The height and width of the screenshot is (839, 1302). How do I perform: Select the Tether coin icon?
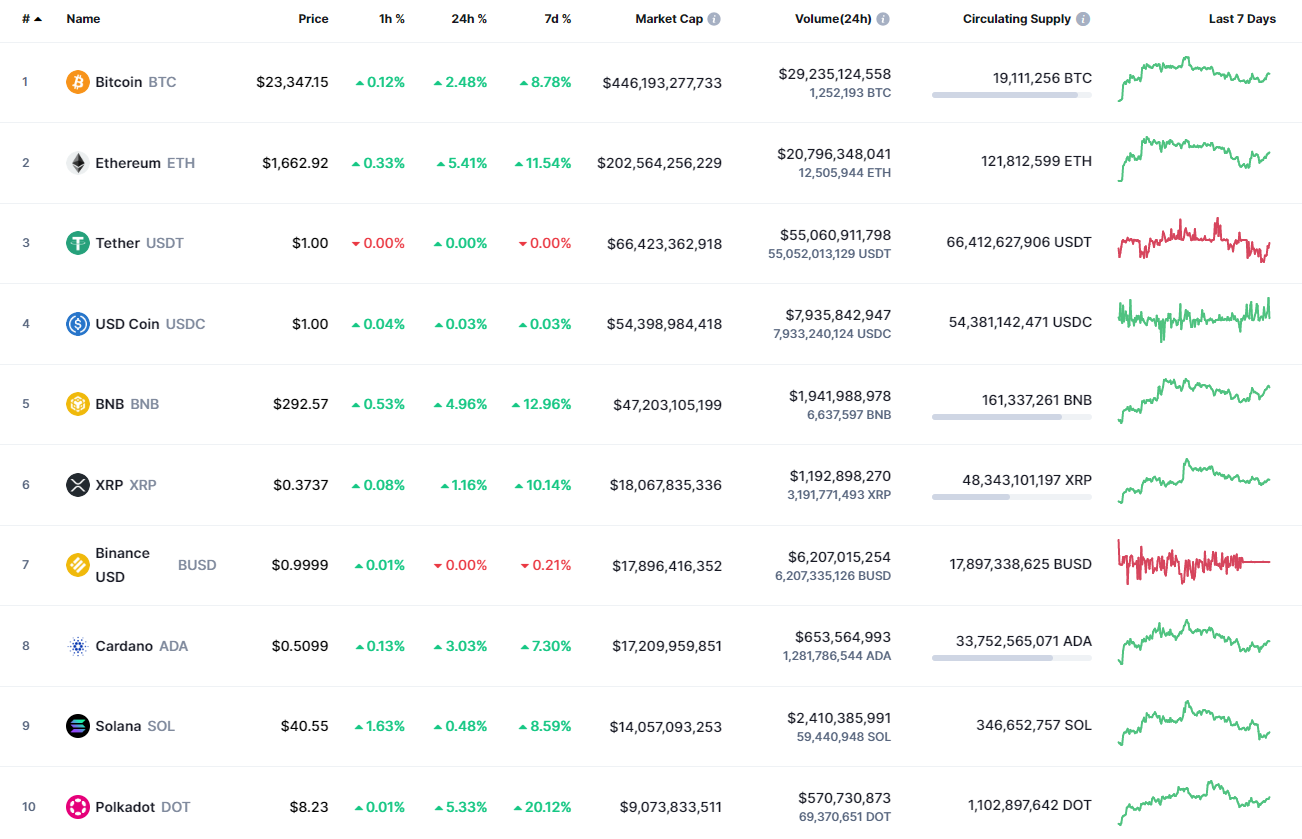(76, 242)
